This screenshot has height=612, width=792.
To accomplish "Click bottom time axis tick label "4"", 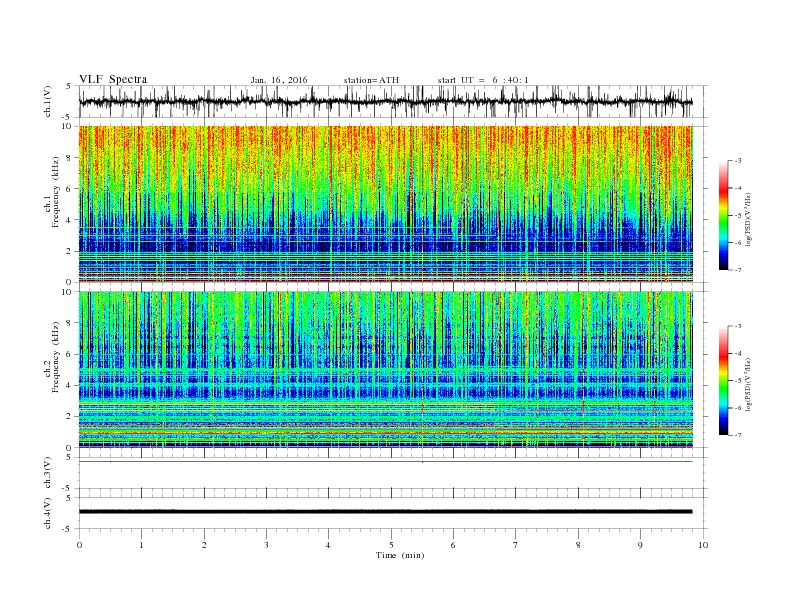I will [x=328, y=545].
